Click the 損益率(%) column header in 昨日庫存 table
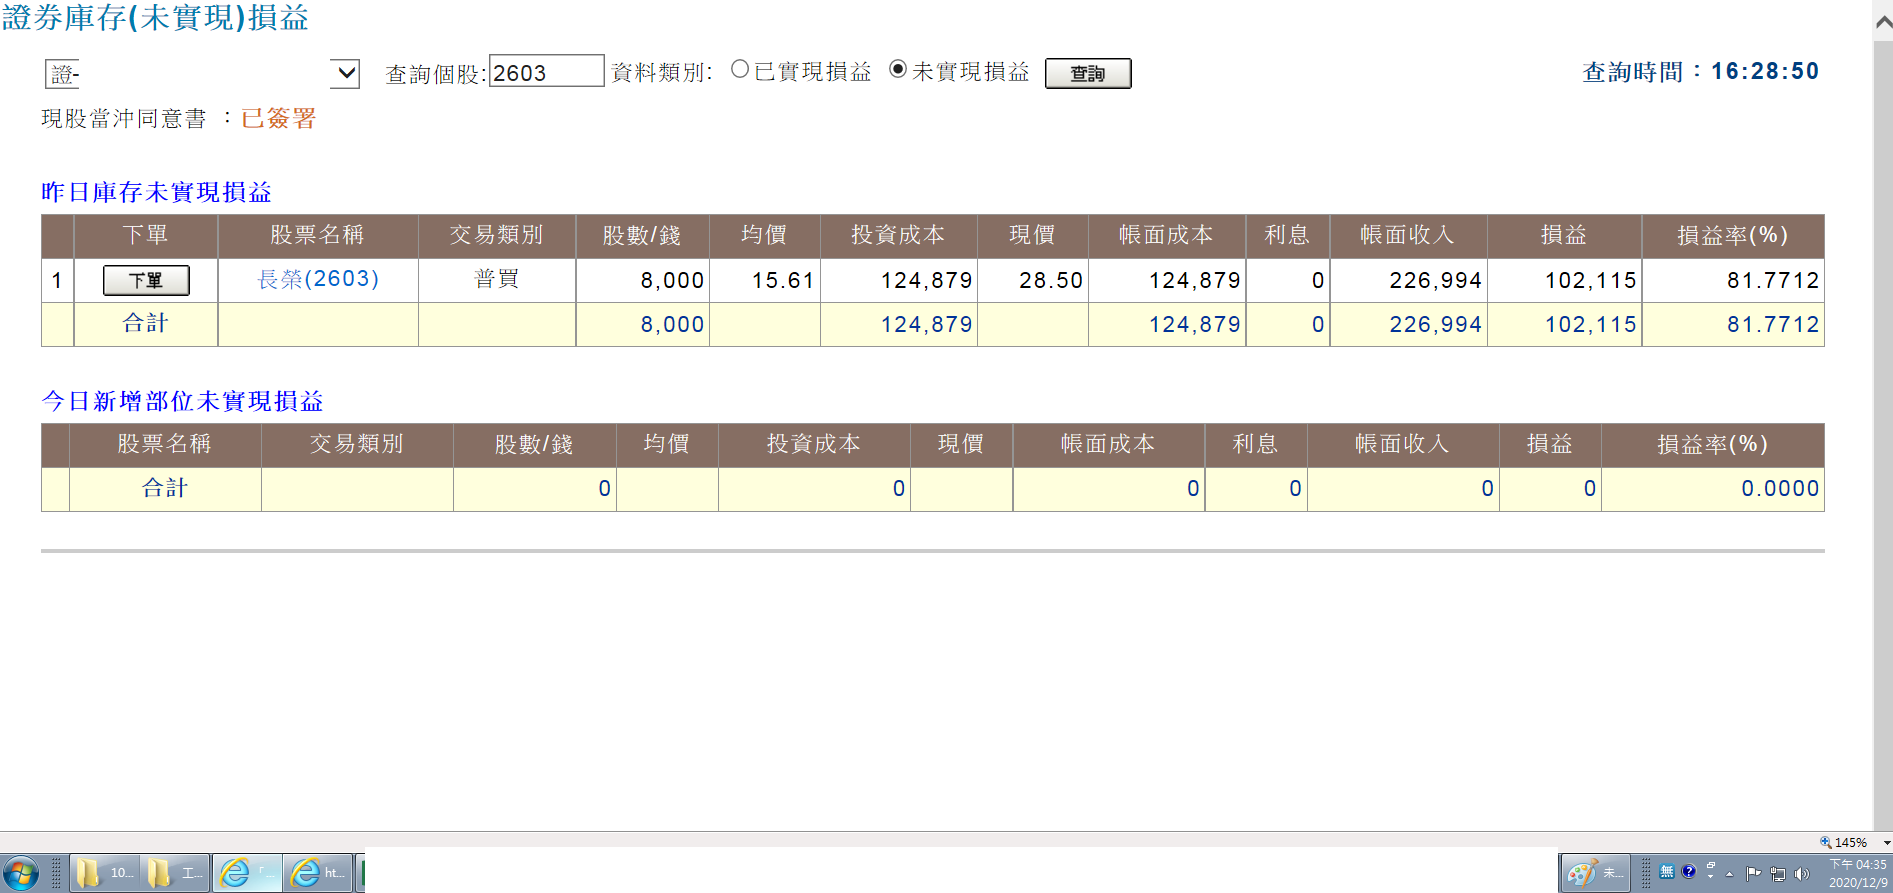Viewport: 1893px width, 893px height. coord(1732,235)
